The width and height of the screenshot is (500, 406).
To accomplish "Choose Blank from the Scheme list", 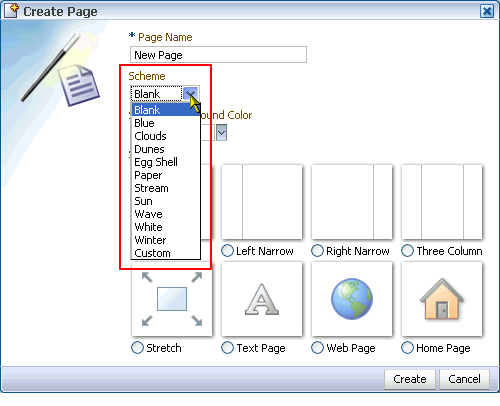I will (x=166, y=110).
